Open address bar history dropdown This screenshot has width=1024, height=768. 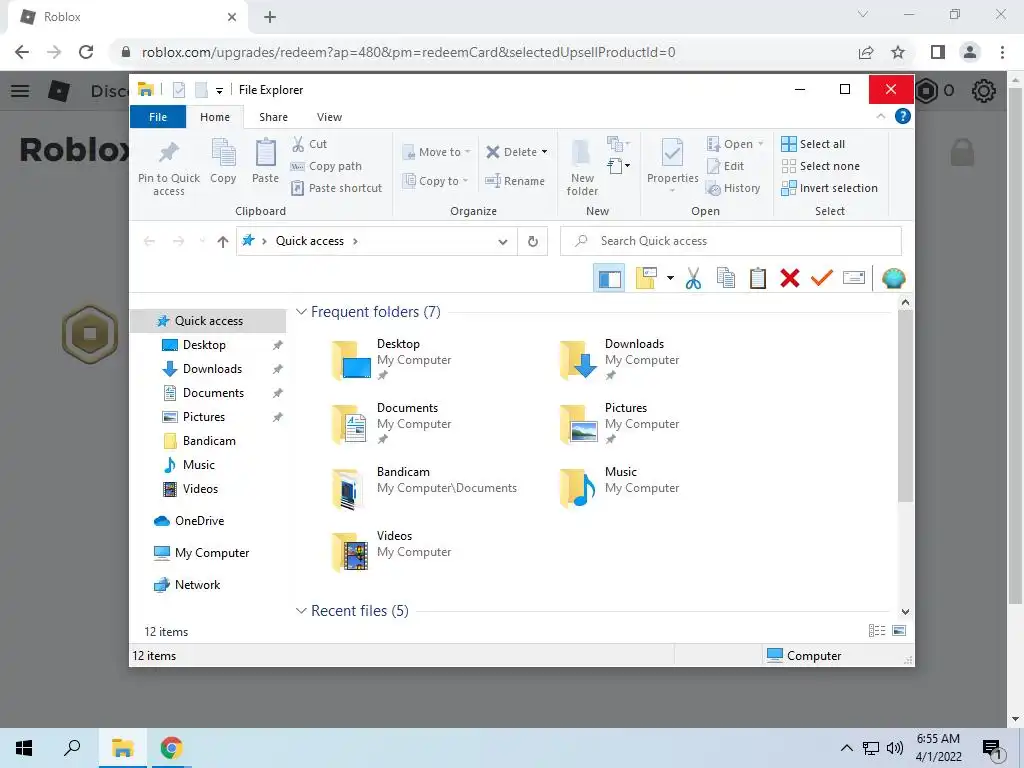pos(503,242)
